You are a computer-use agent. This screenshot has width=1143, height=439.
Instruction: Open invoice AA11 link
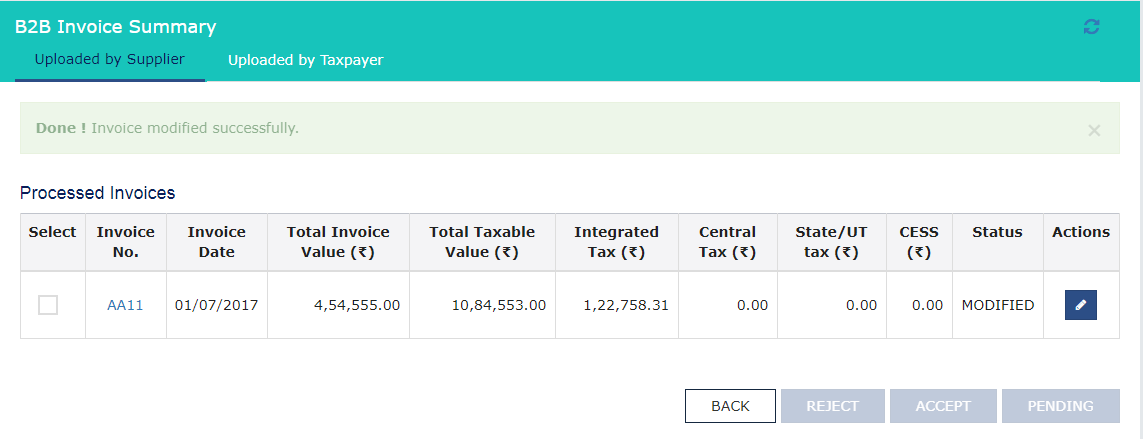[x=125, y=305]
